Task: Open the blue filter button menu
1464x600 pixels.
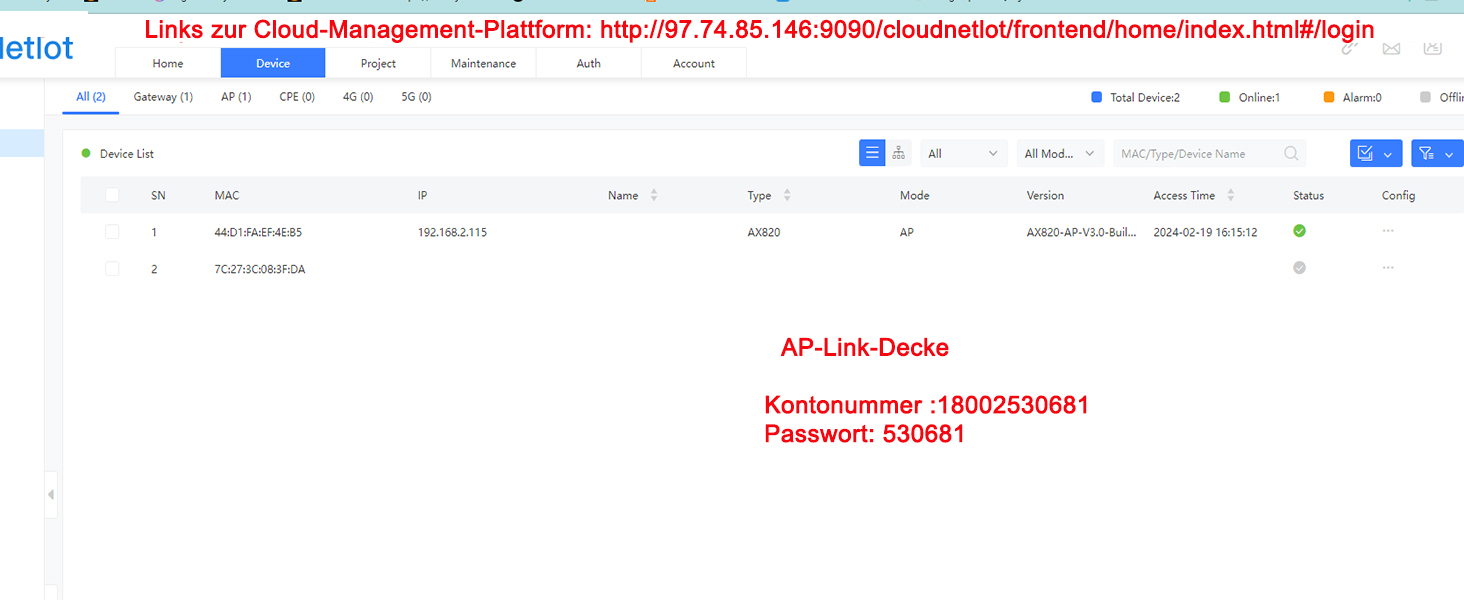Action: (1438, 154)
